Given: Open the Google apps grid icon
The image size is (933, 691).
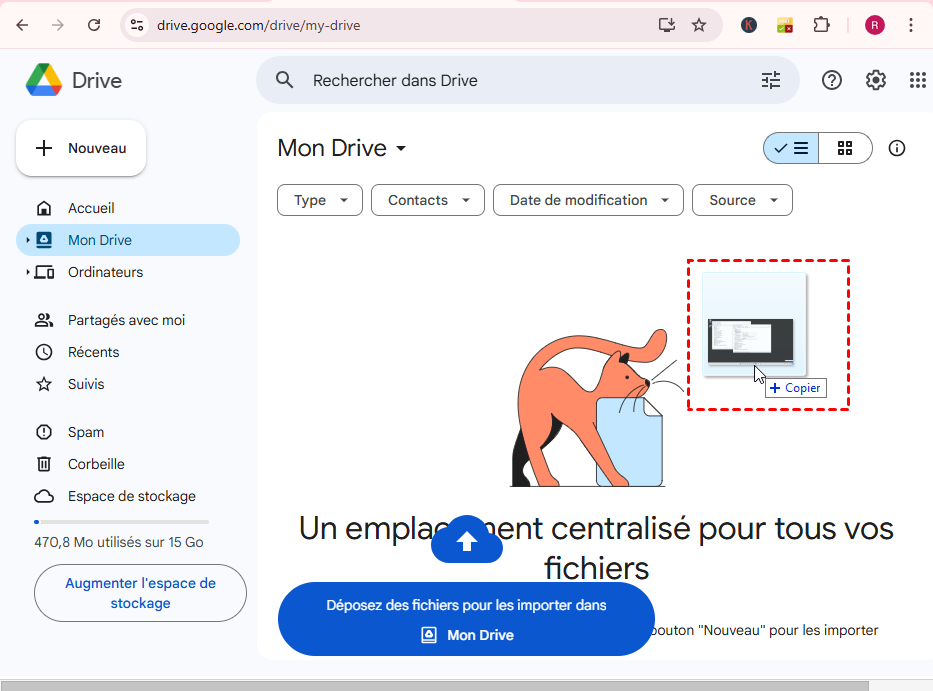Looking at the screenshot, I should click(x=918, y=80).
